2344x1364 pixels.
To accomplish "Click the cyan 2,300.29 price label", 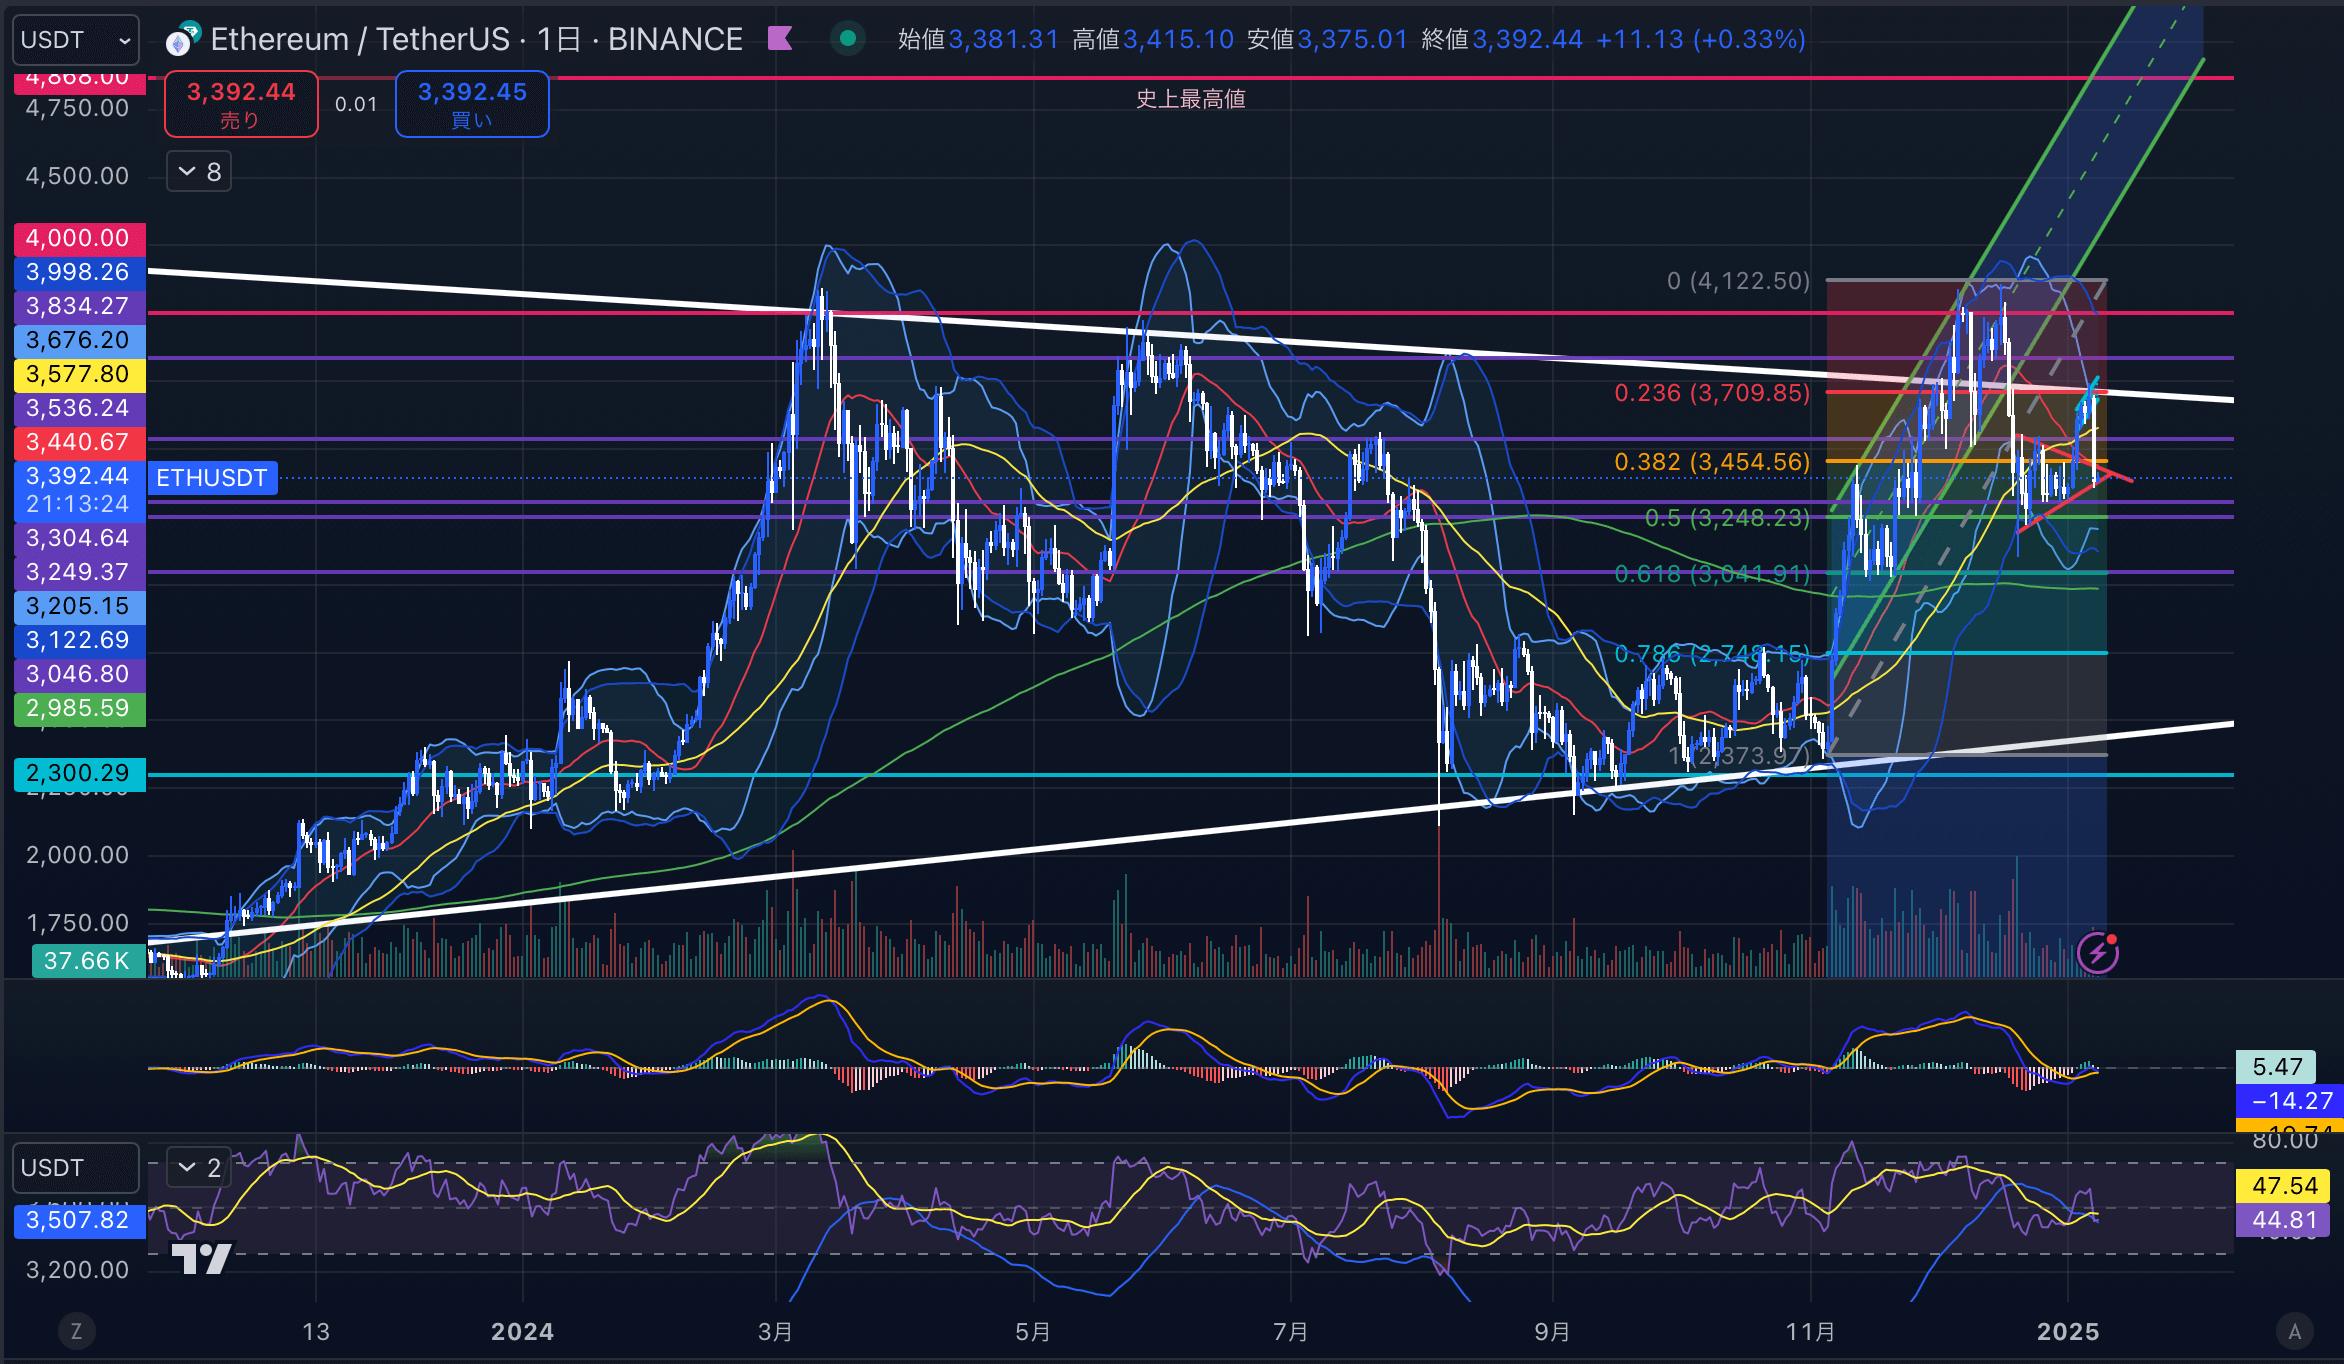I will [x=79, y=773].
